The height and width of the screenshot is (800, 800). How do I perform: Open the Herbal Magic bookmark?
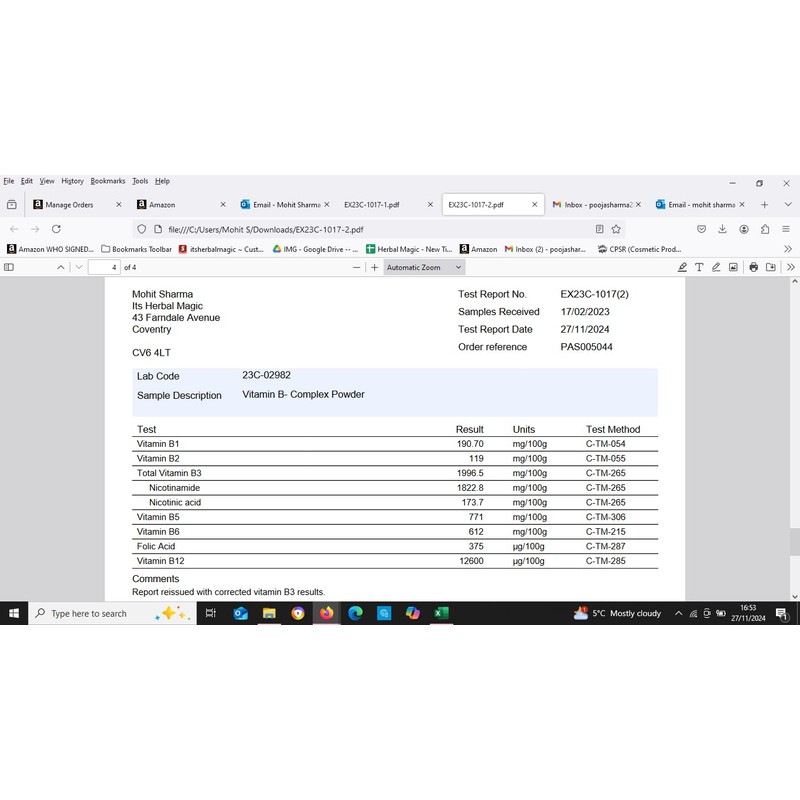tap(408, 249)
